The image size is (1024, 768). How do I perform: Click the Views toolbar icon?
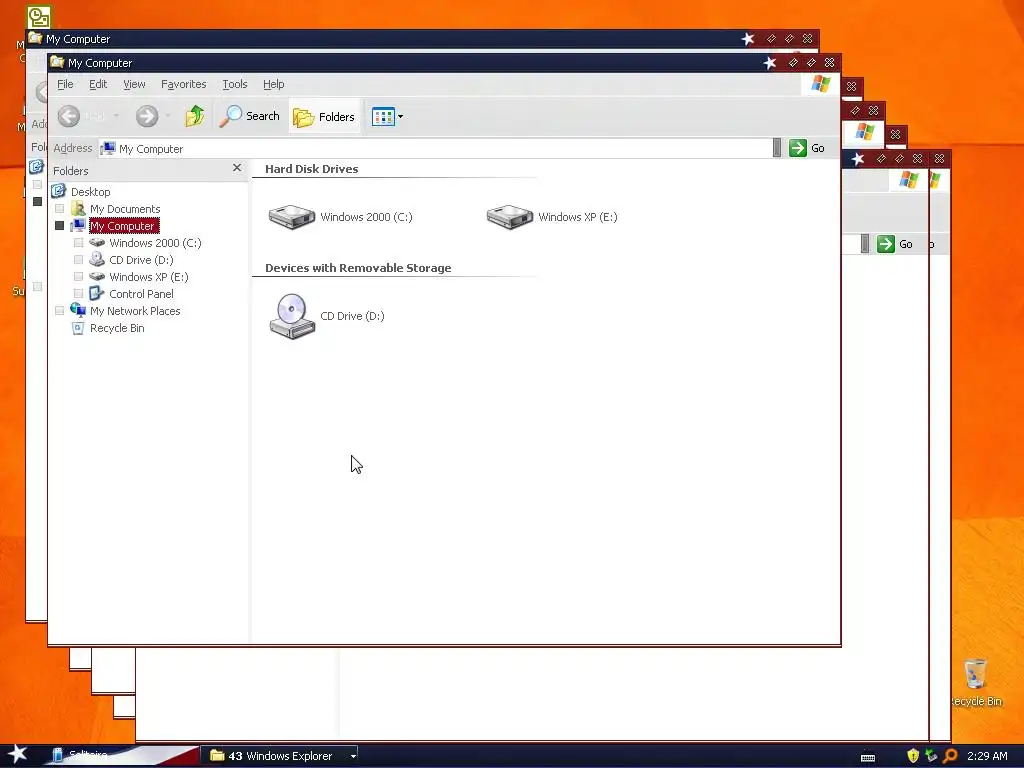pyautogui.click(x=383, y=117)
